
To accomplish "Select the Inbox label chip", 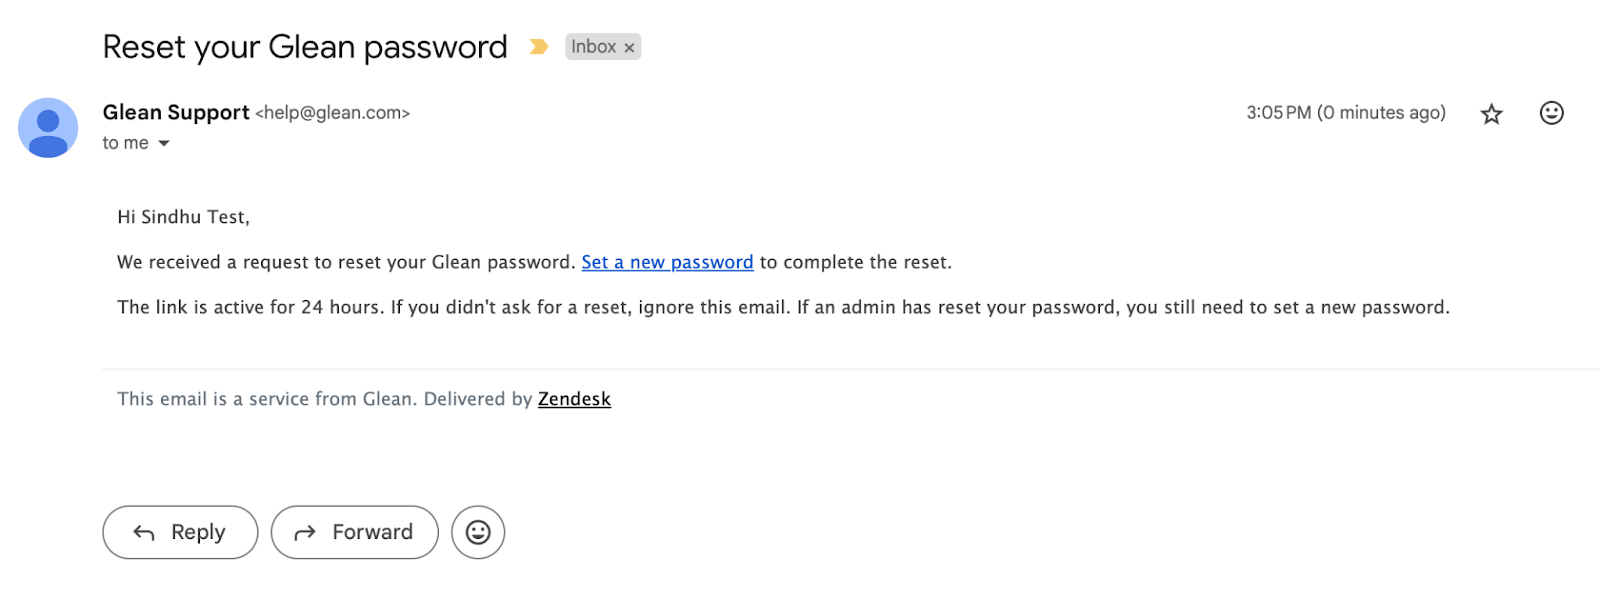I will click(x=595, y=46).
